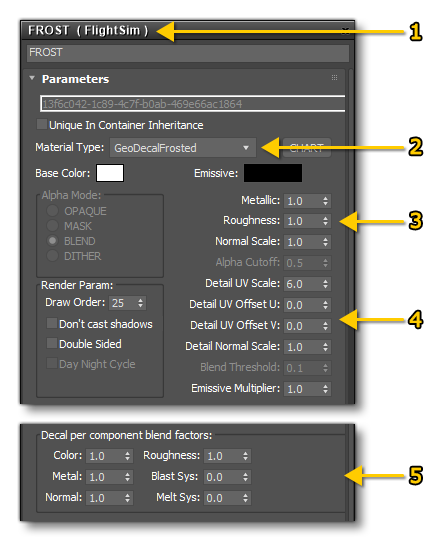Click the Parameters rollout header text
This screenshot has height=541, width=435.
click(x=76, y=79)
